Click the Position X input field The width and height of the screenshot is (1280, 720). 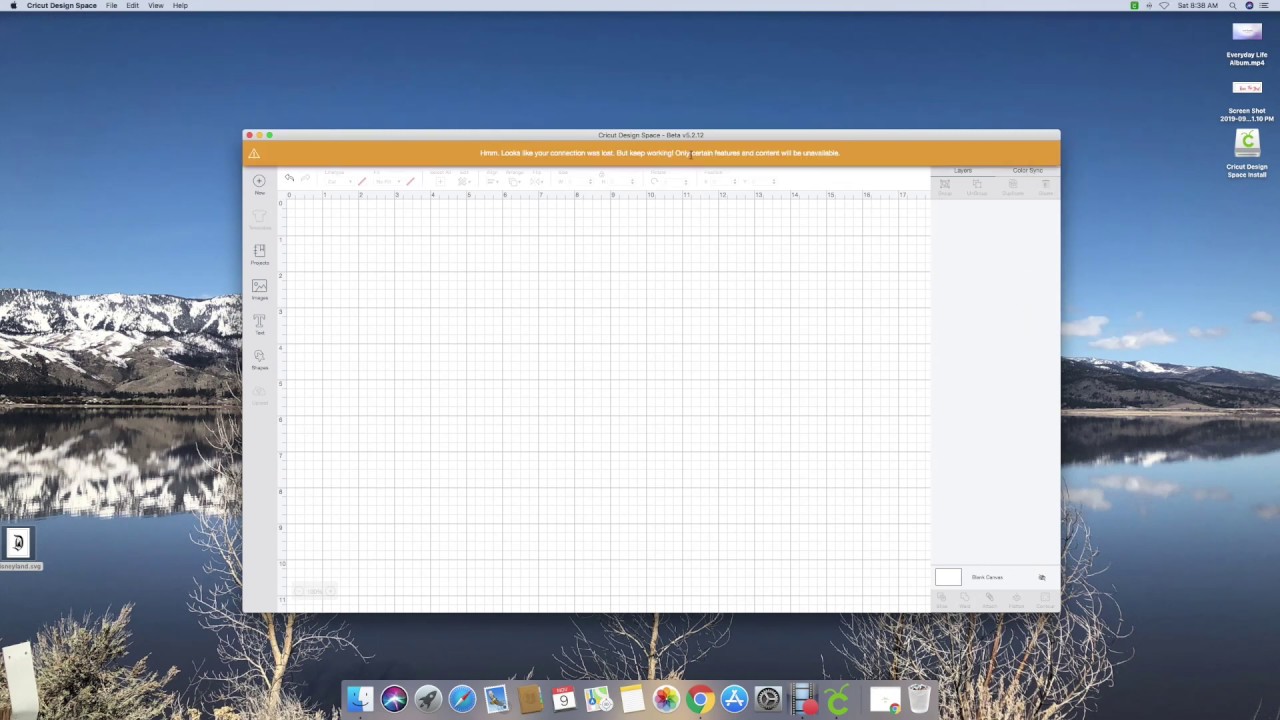[x=722, y=181]
